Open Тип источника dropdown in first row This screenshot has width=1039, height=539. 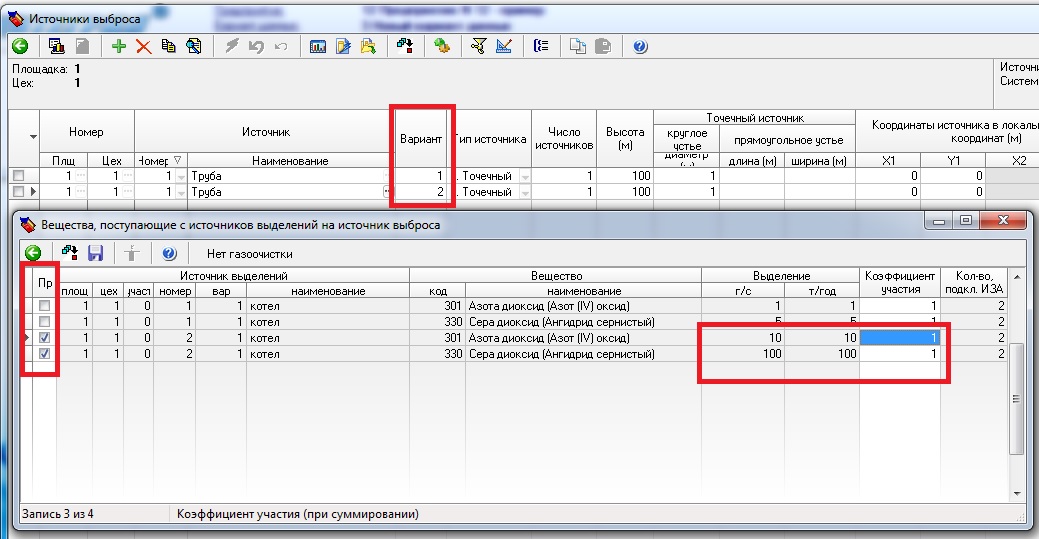coord(524,176)
